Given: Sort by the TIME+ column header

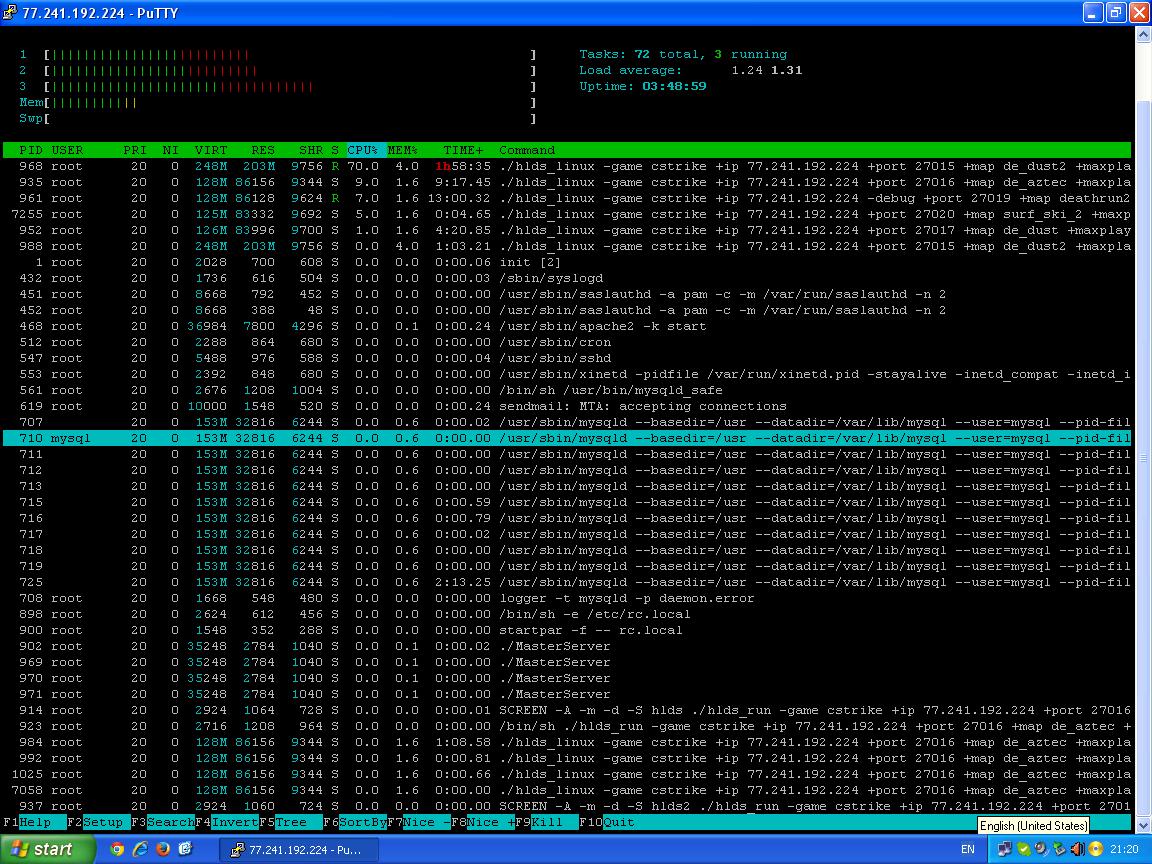Looking at the screenshot, I should [x=463, y=150].
